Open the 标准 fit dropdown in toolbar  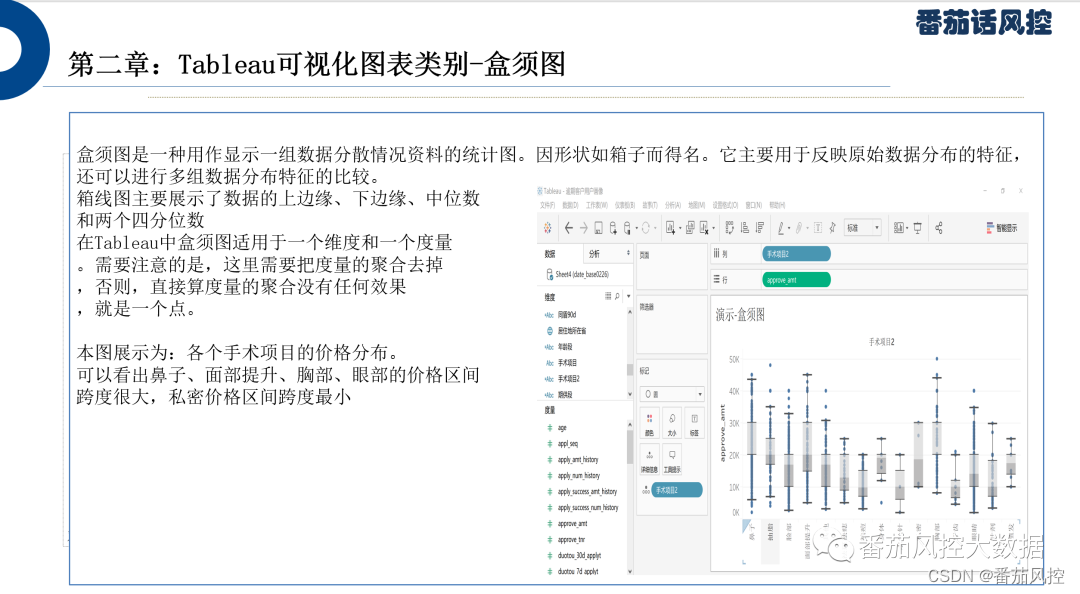[x=862, y=227]
